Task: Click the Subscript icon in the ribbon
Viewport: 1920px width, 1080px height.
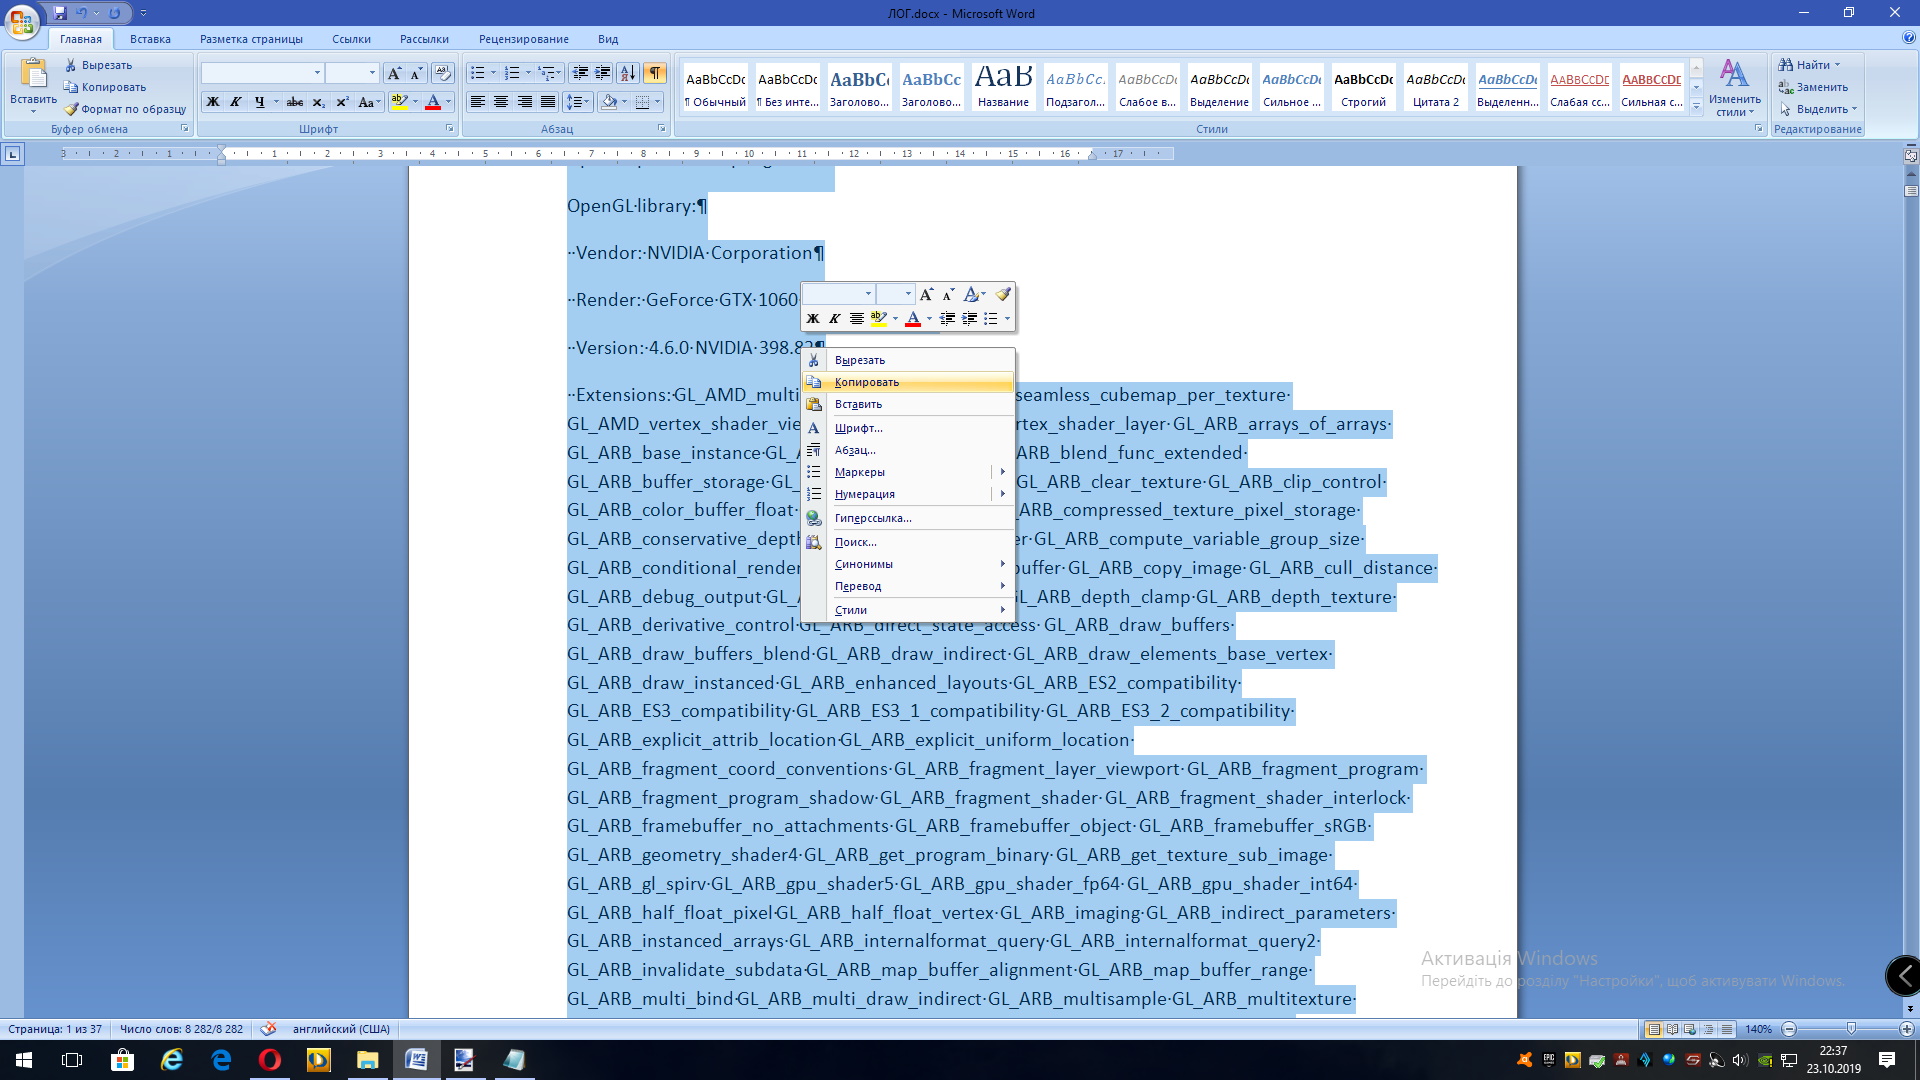Action: [318, 102]
